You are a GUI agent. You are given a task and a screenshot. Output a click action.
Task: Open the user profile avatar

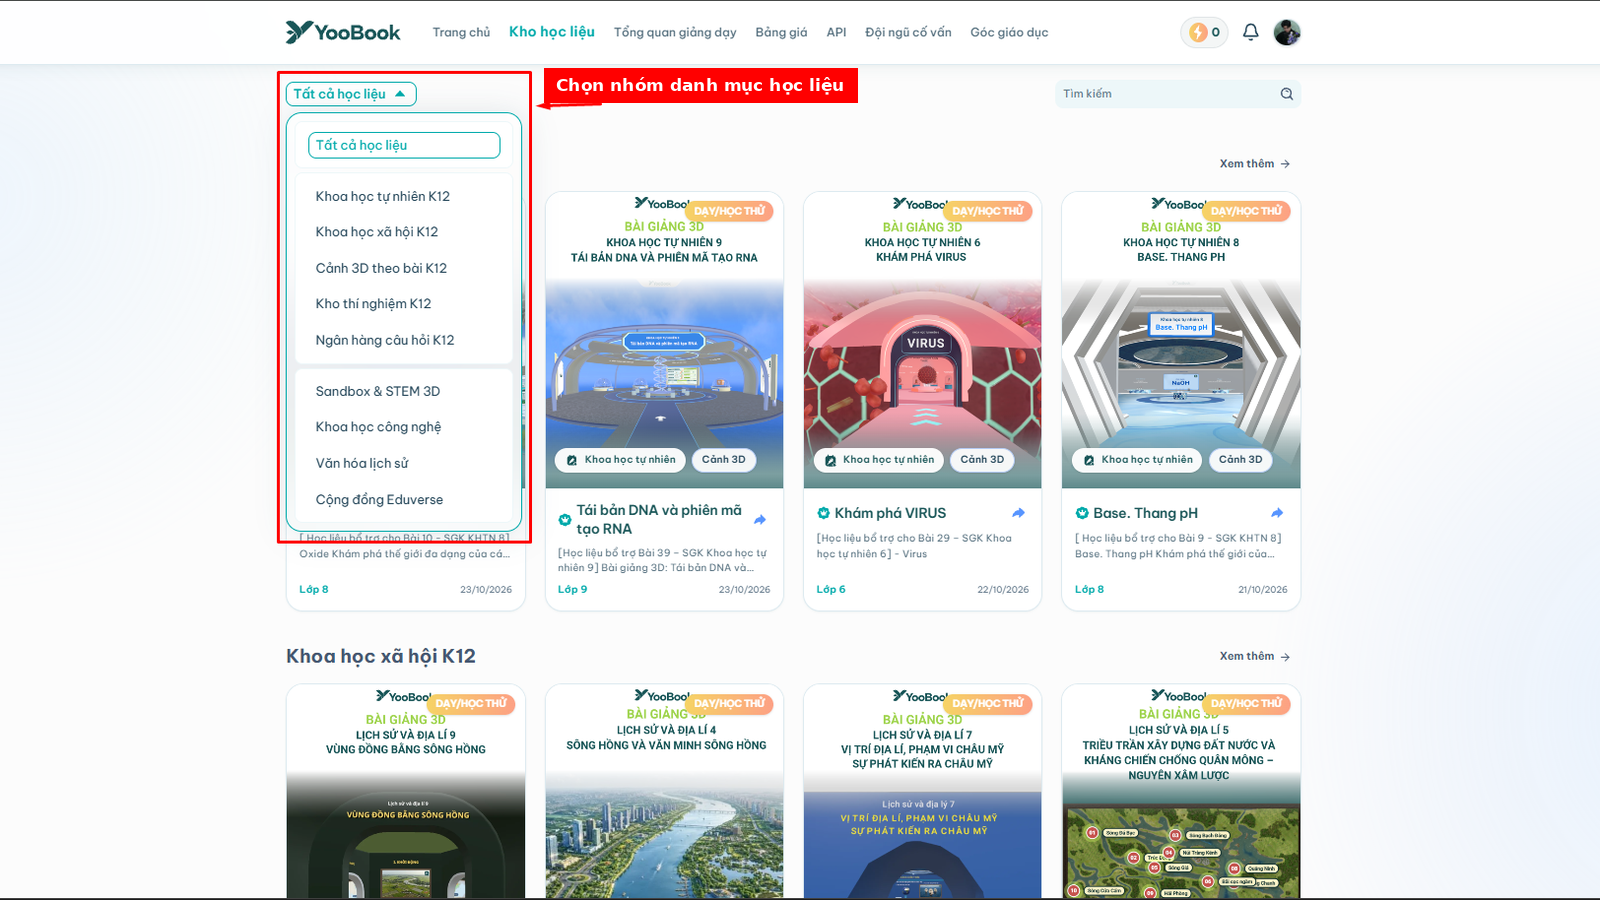click(x=1287, y=32)
